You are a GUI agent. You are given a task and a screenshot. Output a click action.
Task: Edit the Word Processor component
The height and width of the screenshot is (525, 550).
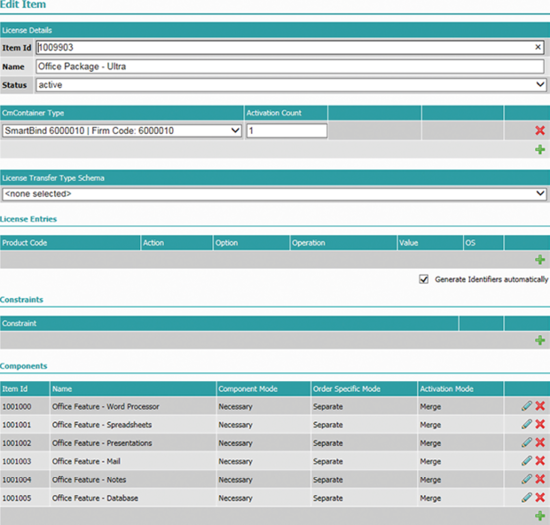point(526,406)
